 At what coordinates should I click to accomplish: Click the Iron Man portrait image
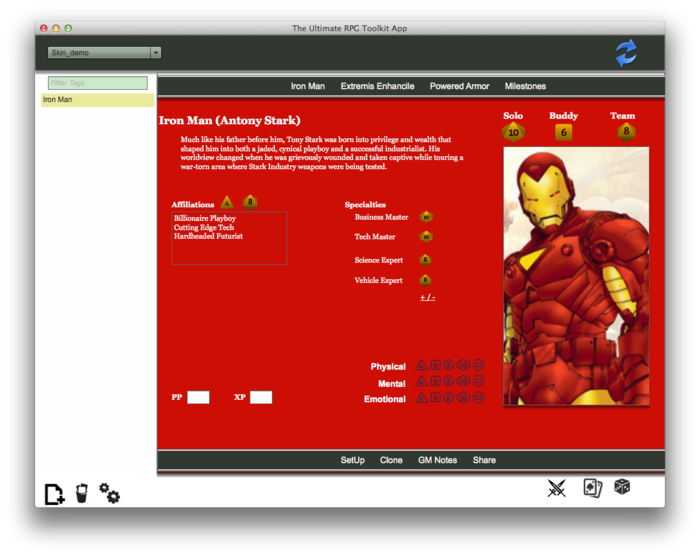coord(576,276)
